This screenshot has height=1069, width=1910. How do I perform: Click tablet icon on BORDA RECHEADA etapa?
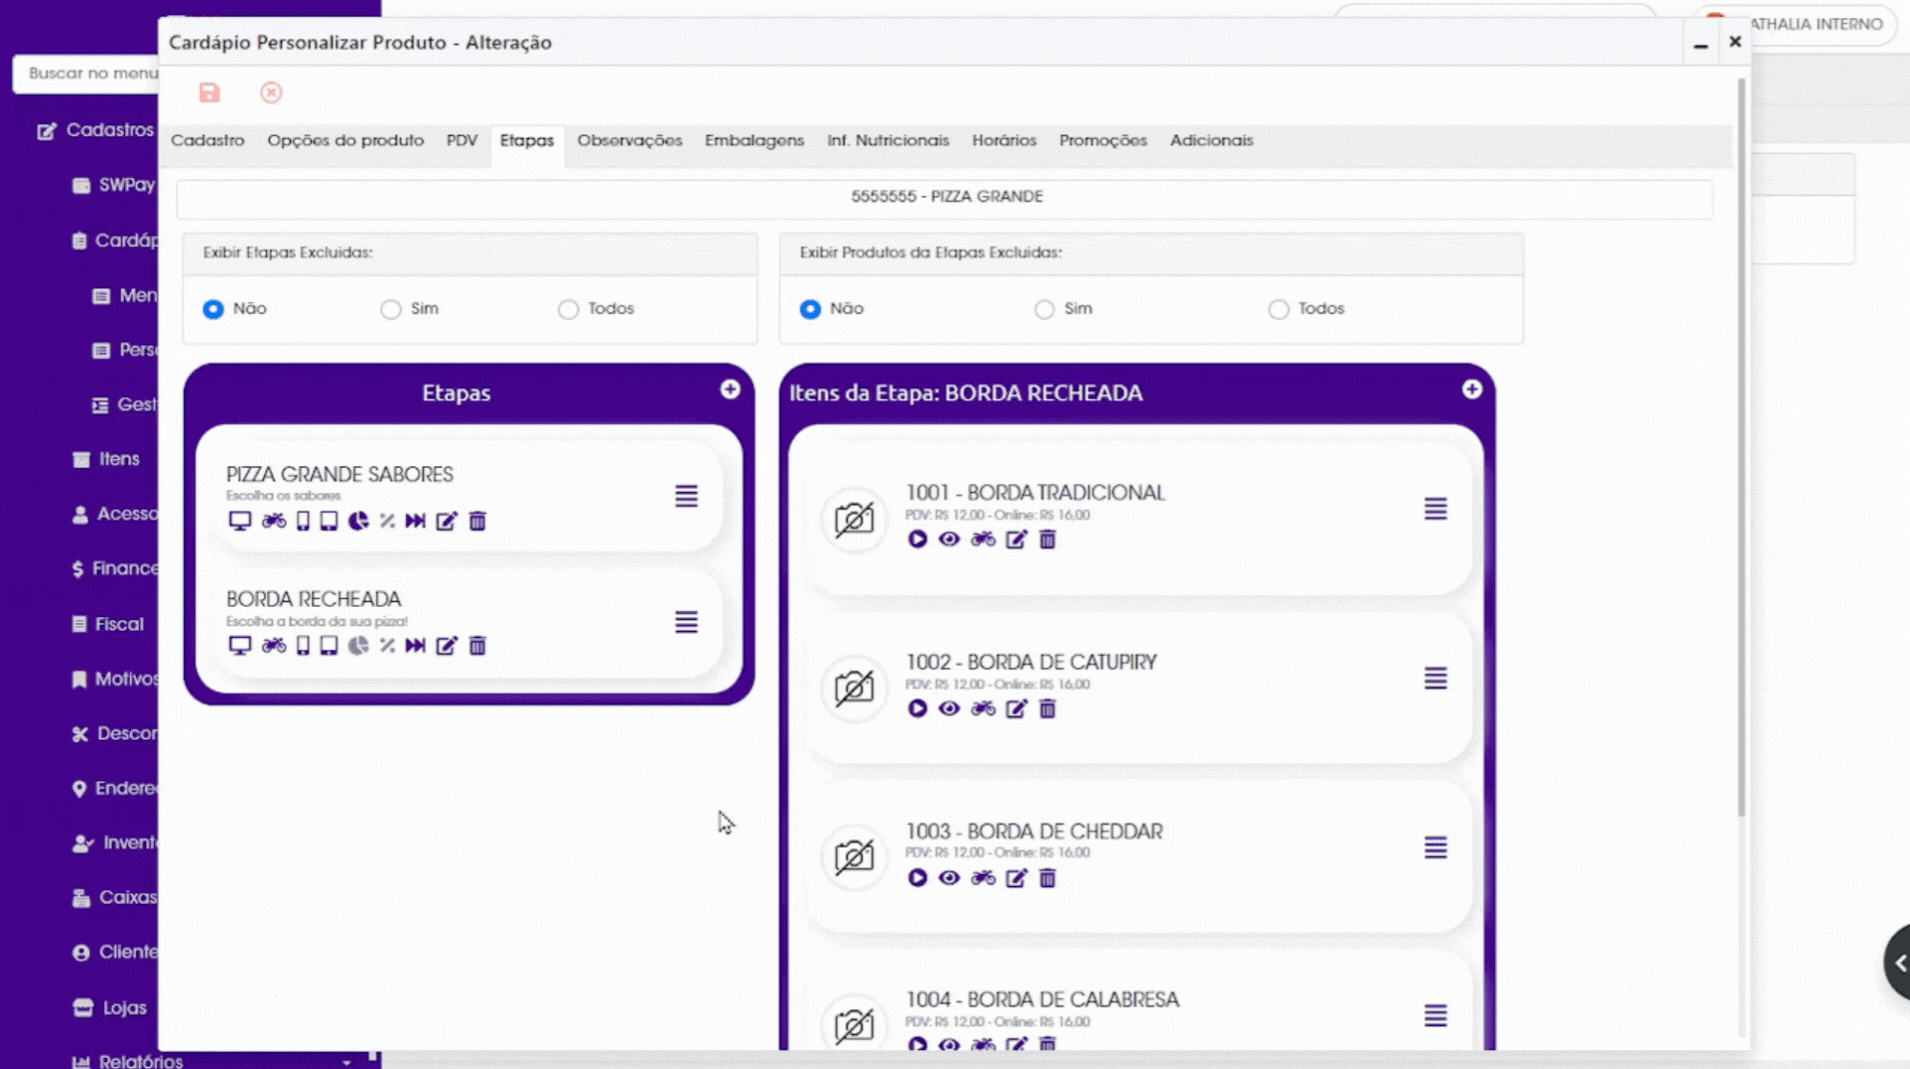click(x=328, y=646)
